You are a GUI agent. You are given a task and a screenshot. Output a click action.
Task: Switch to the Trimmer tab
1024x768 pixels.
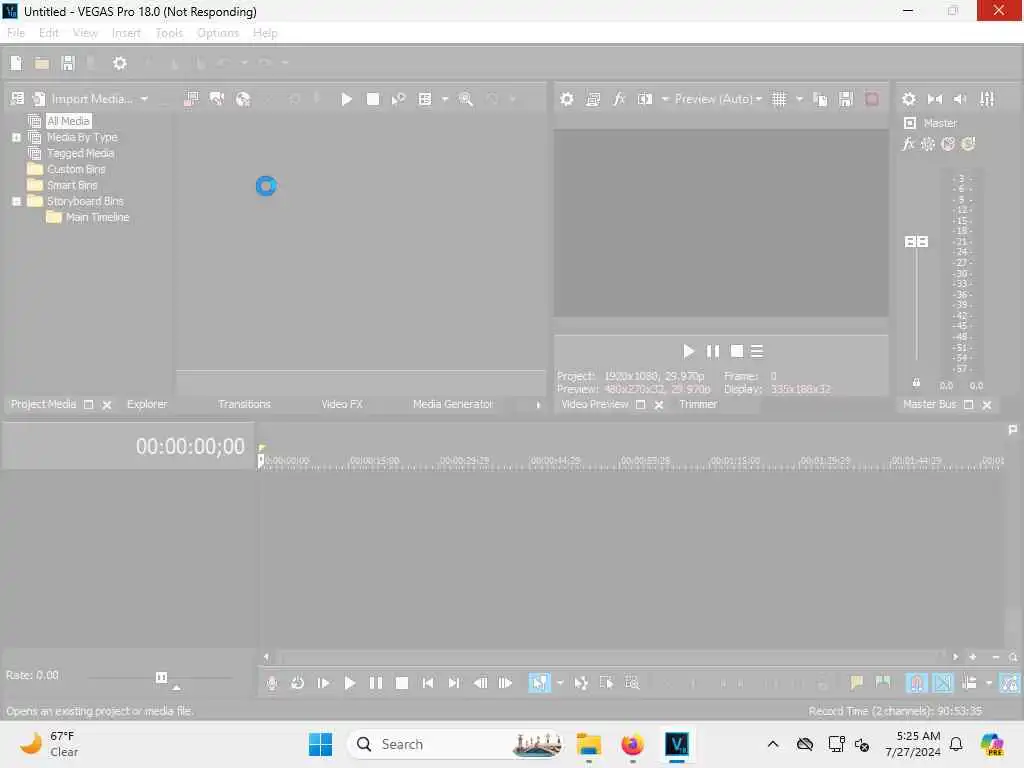tap(698, 404)
